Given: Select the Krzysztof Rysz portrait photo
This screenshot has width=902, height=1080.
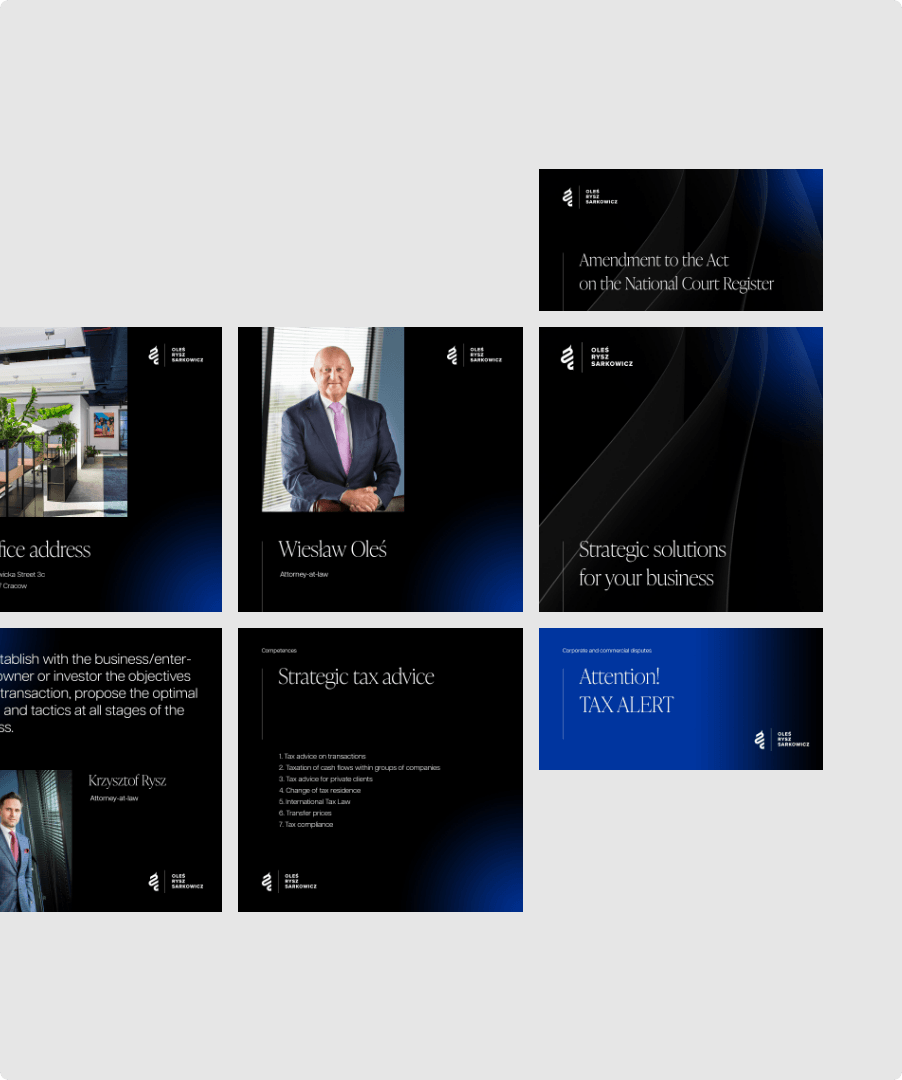Looking at the screenshot, I should click(35, 840).
